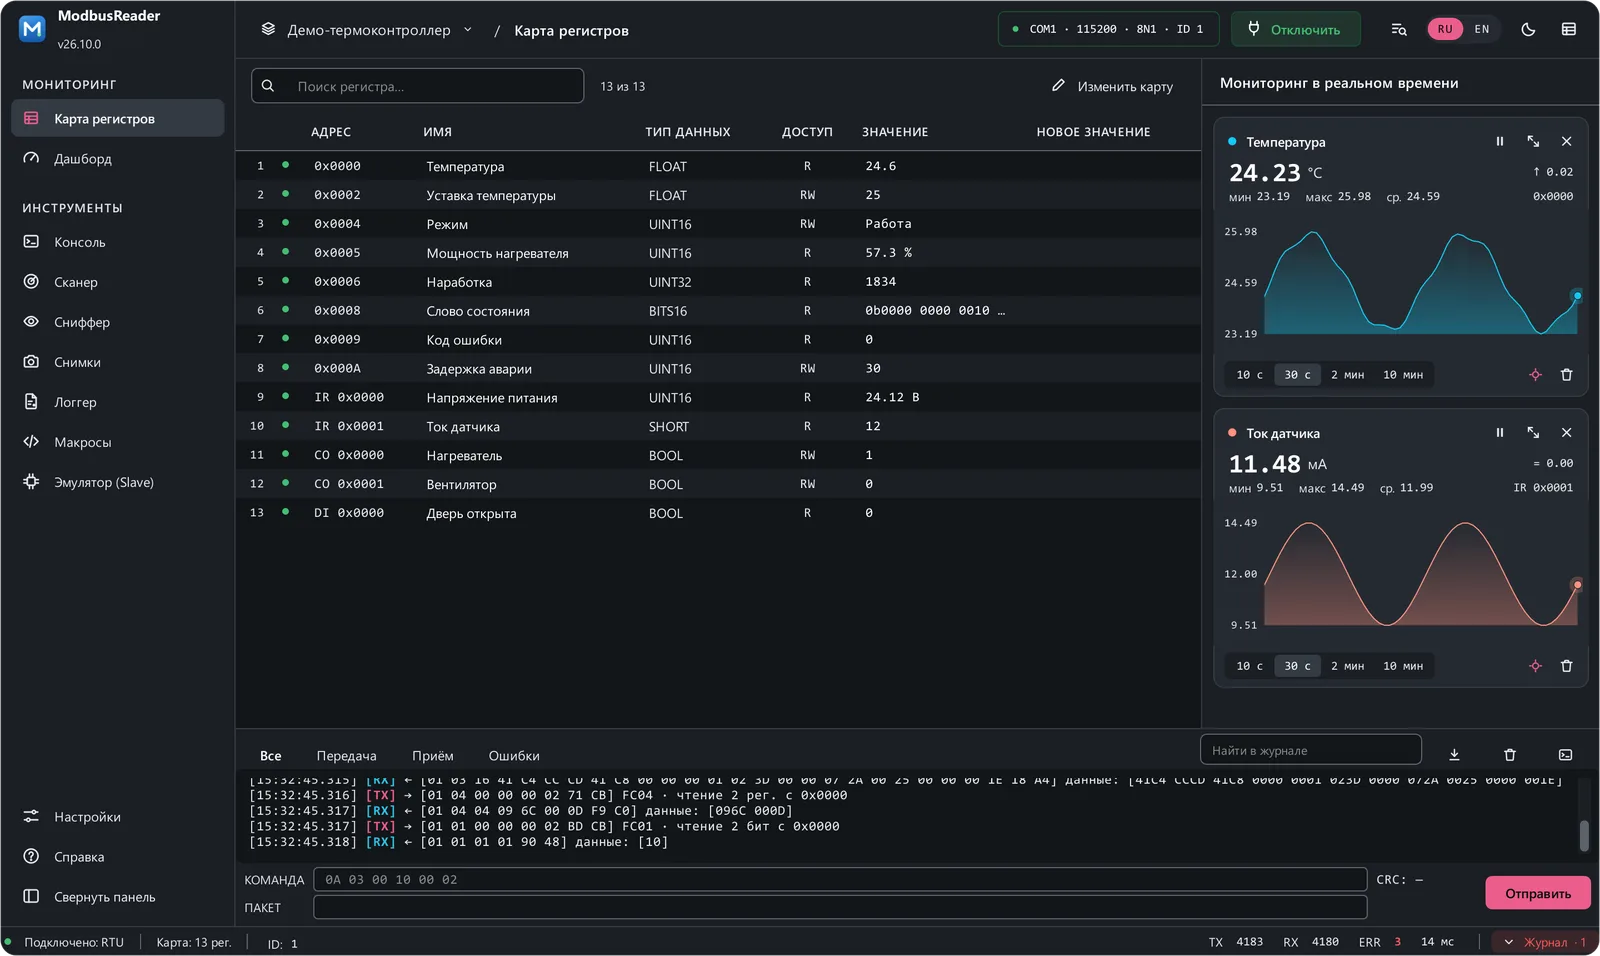Switch language to EN
Viewport: 1600px width, 956px height.
click(1481, 30)
